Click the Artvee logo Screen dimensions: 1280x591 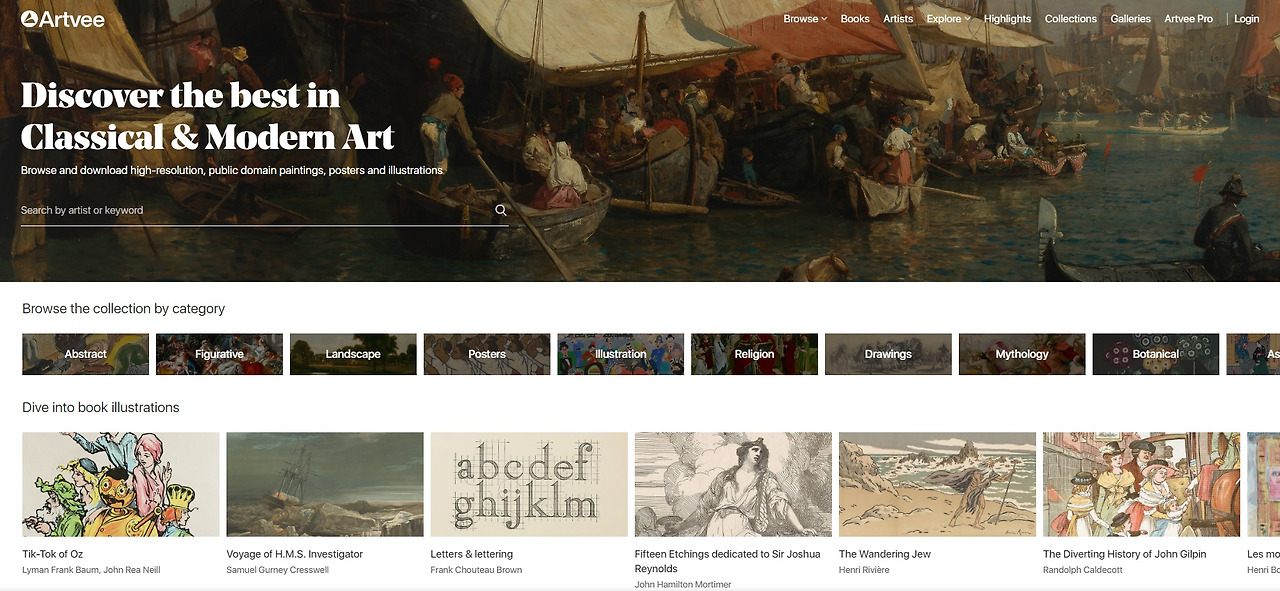tap(62, 19)
